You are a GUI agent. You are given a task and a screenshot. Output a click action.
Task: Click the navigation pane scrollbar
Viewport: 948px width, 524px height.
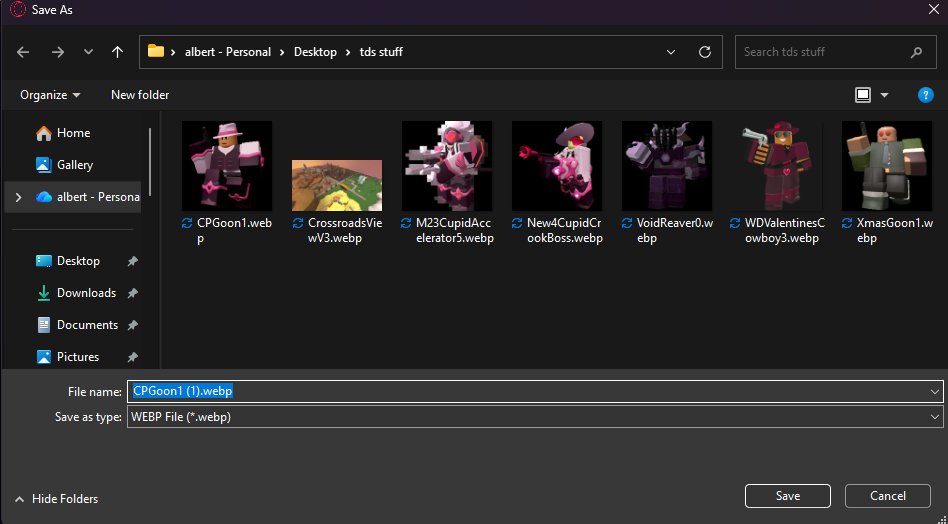149,161
